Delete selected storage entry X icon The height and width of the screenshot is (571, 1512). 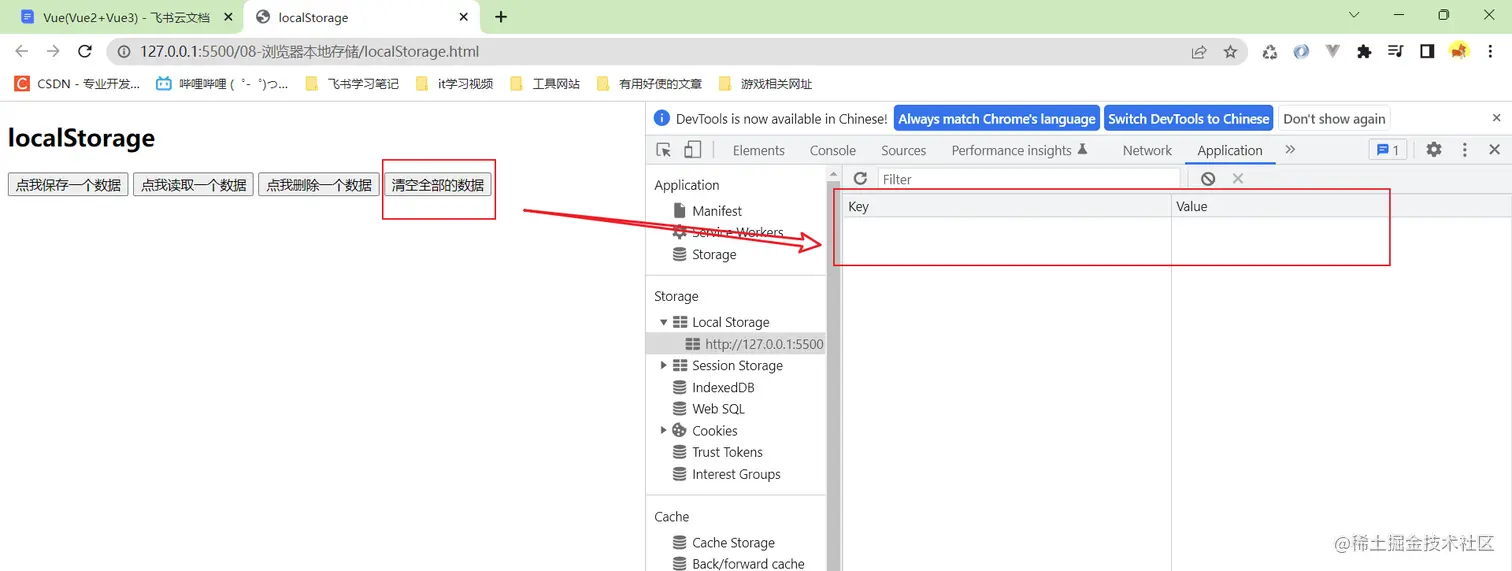[x=1238, y=179]
